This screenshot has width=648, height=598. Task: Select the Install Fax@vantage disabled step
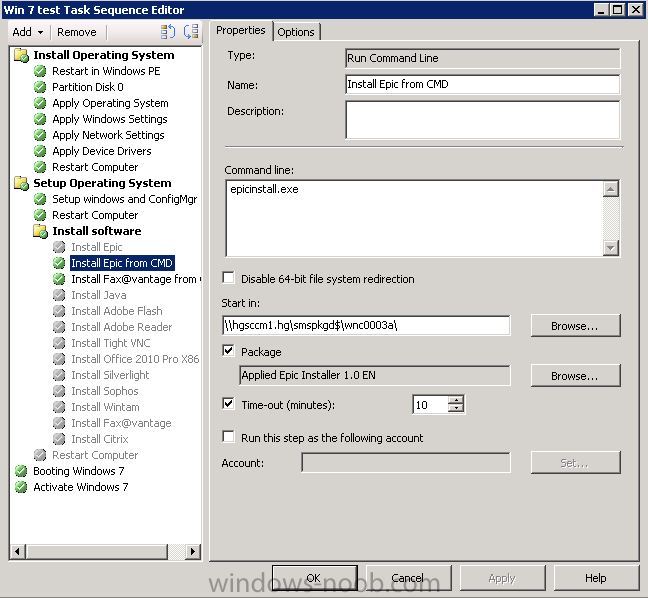coord(121,423)
